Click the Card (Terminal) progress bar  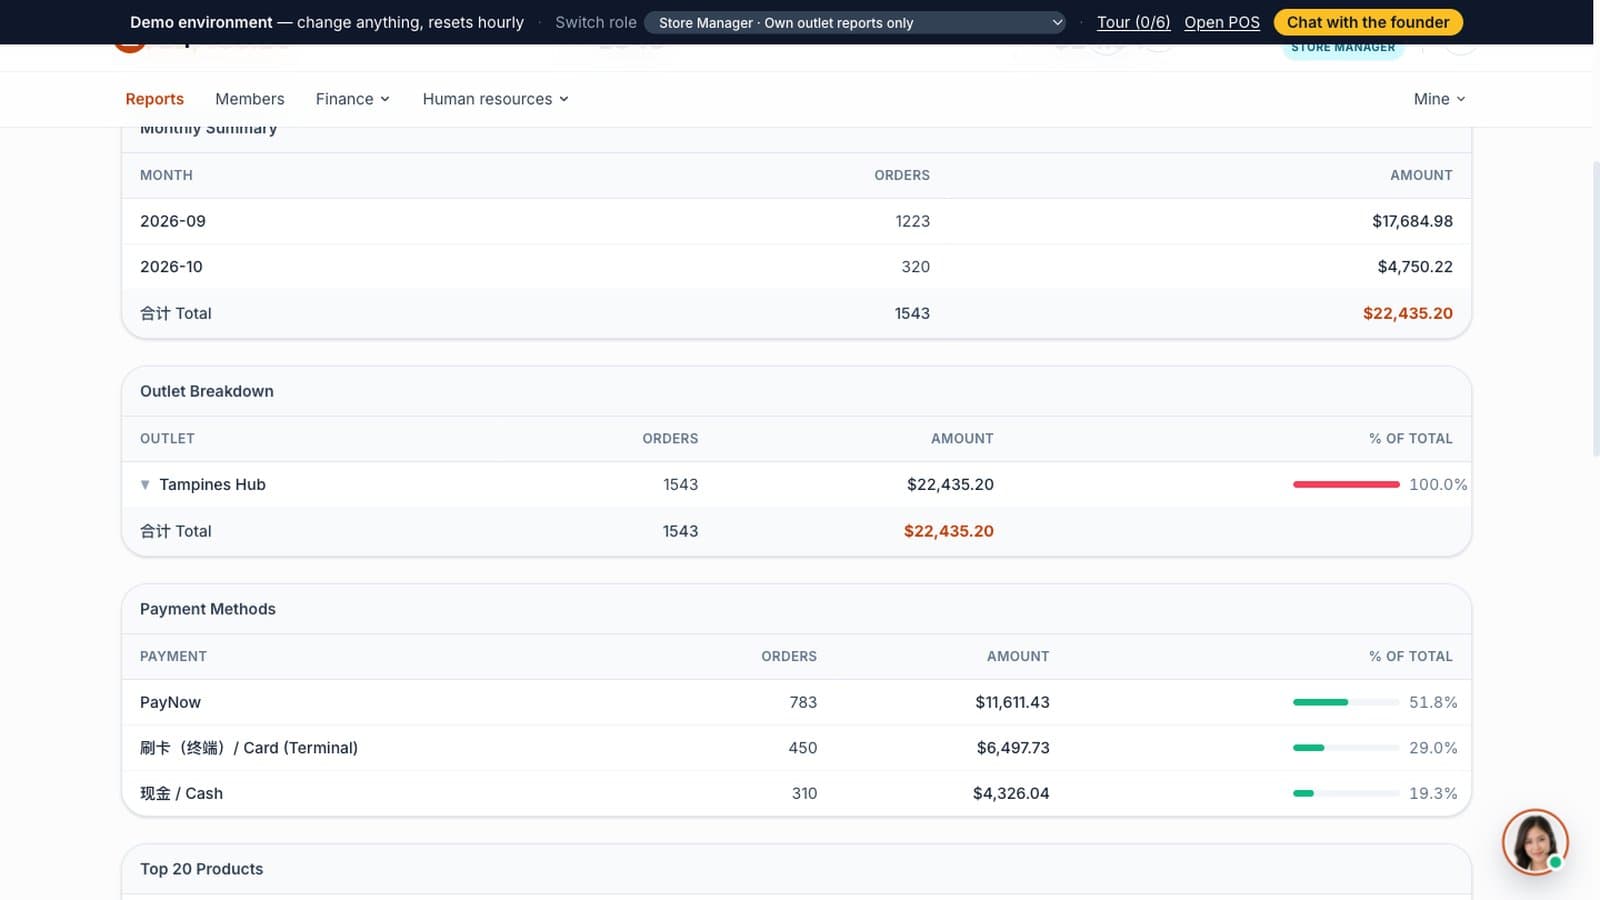1346,748
